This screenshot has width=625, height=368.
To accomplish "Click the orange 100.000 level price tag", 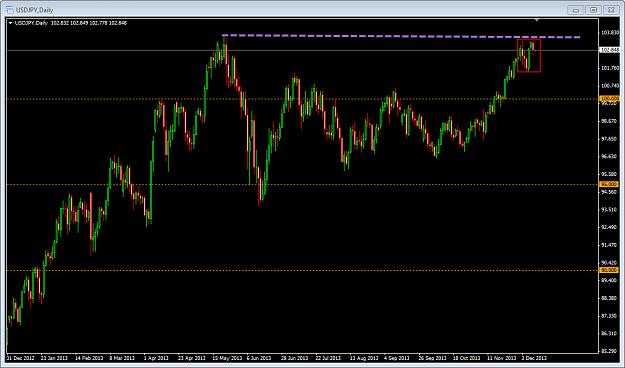I will 609,98.
